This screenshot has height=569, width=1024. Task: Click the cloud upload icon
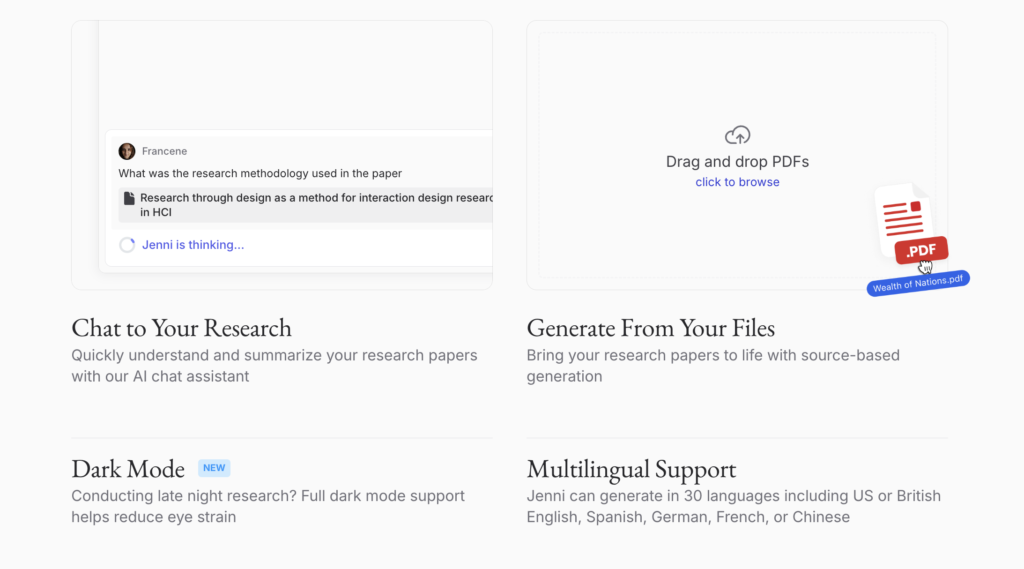coord(737,135)
